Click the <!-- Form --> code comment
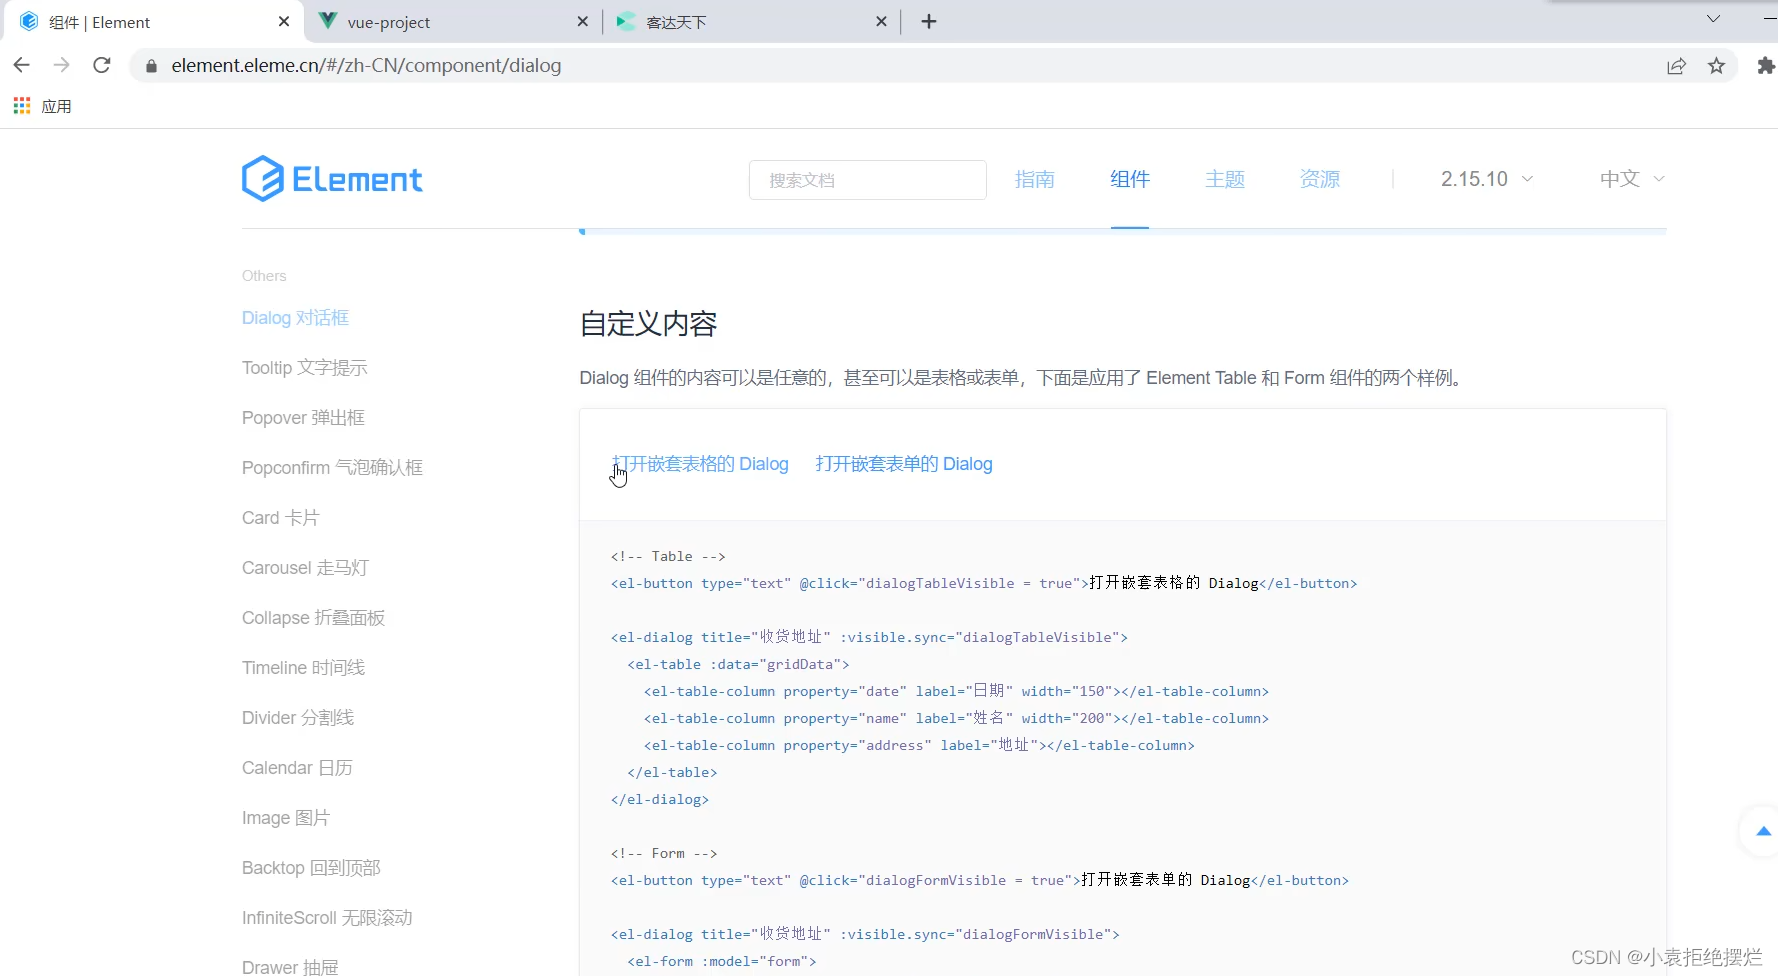Viewport: 1778px width, 976px height. click(664, 853)
